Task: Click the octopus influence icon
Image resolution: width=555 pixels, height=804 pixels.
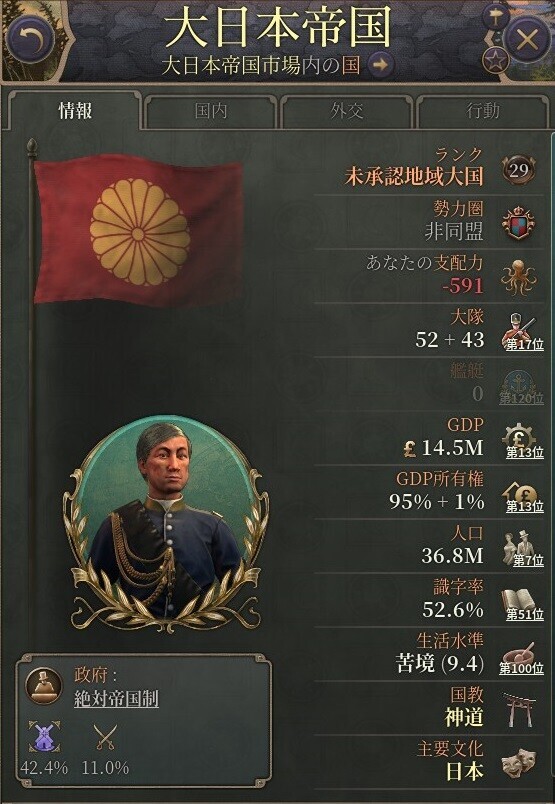Action: (x=519, y=277)
